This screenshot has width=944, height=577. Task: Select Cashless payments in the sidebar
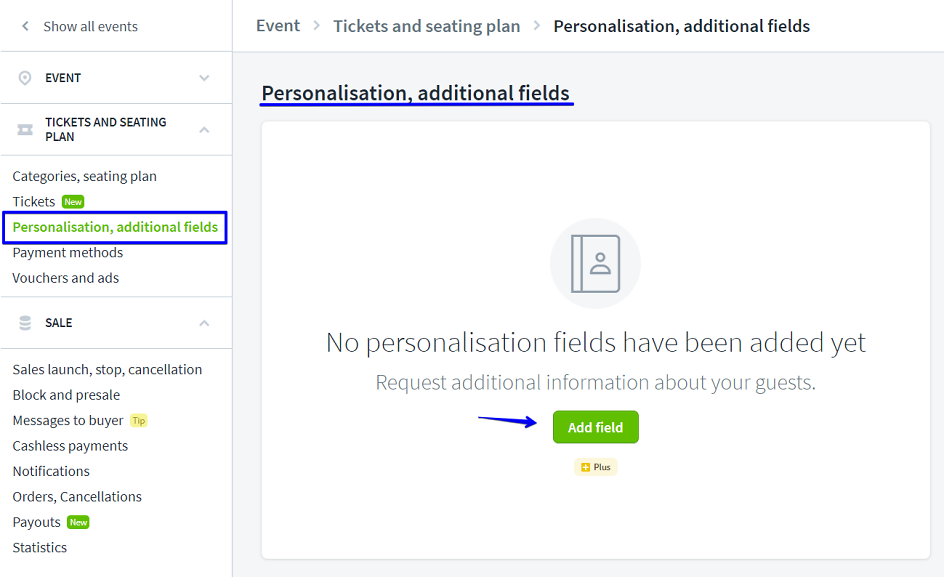pos(69,445)
